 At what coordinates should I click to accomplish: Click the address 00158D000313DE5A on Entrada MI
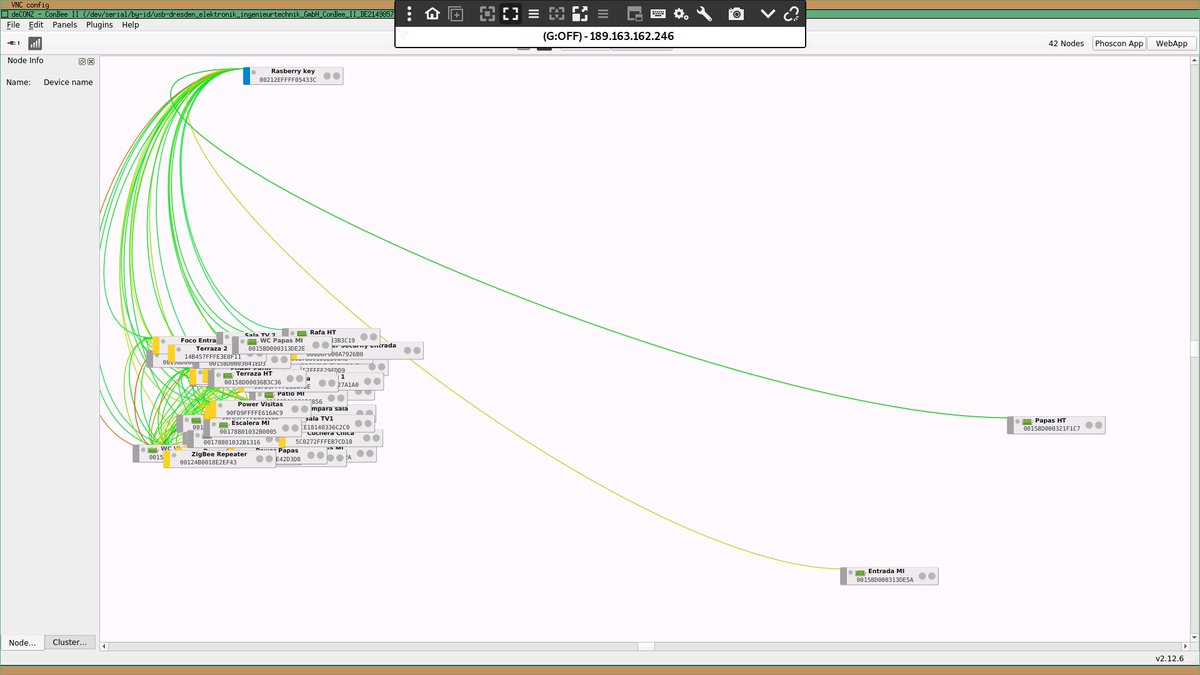885,580
